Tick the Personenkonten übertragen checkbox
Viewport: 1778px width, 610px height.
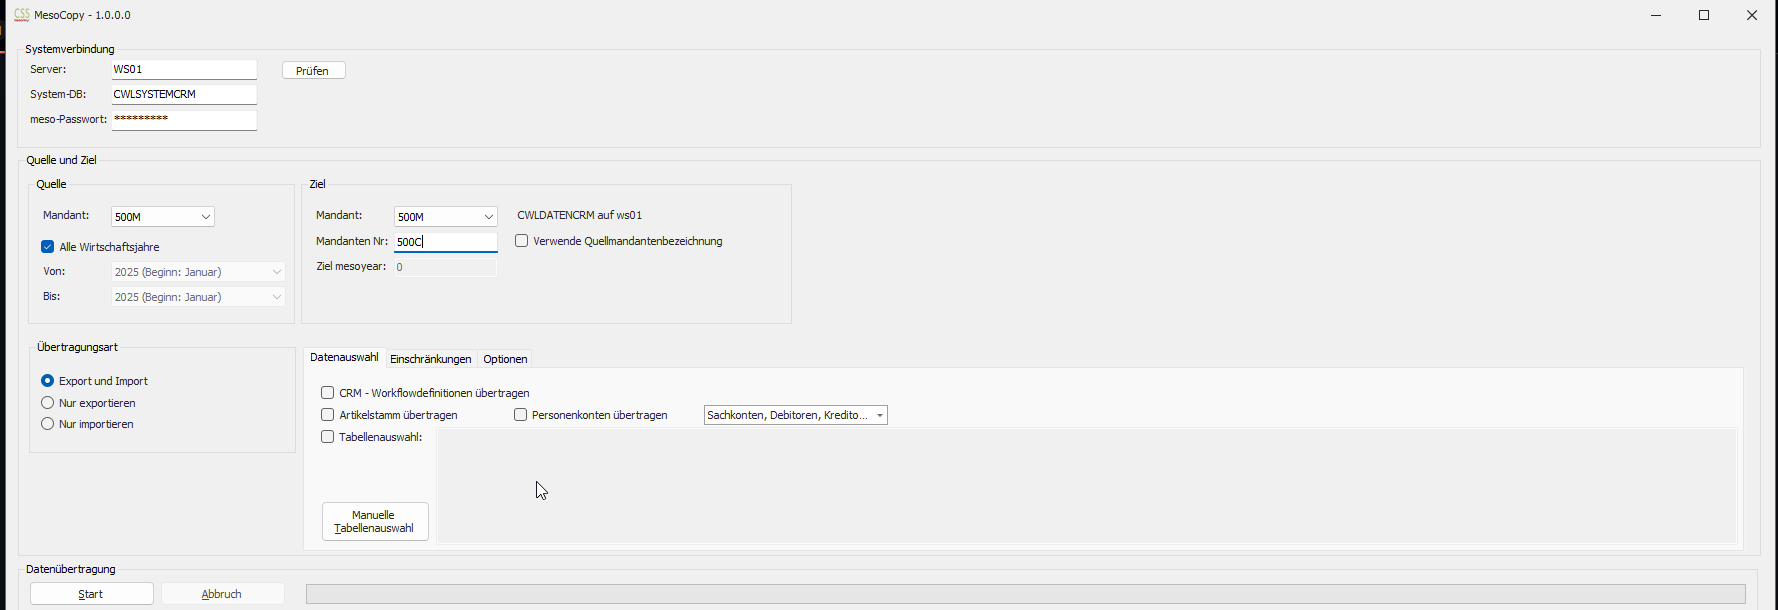pos(520,415)
